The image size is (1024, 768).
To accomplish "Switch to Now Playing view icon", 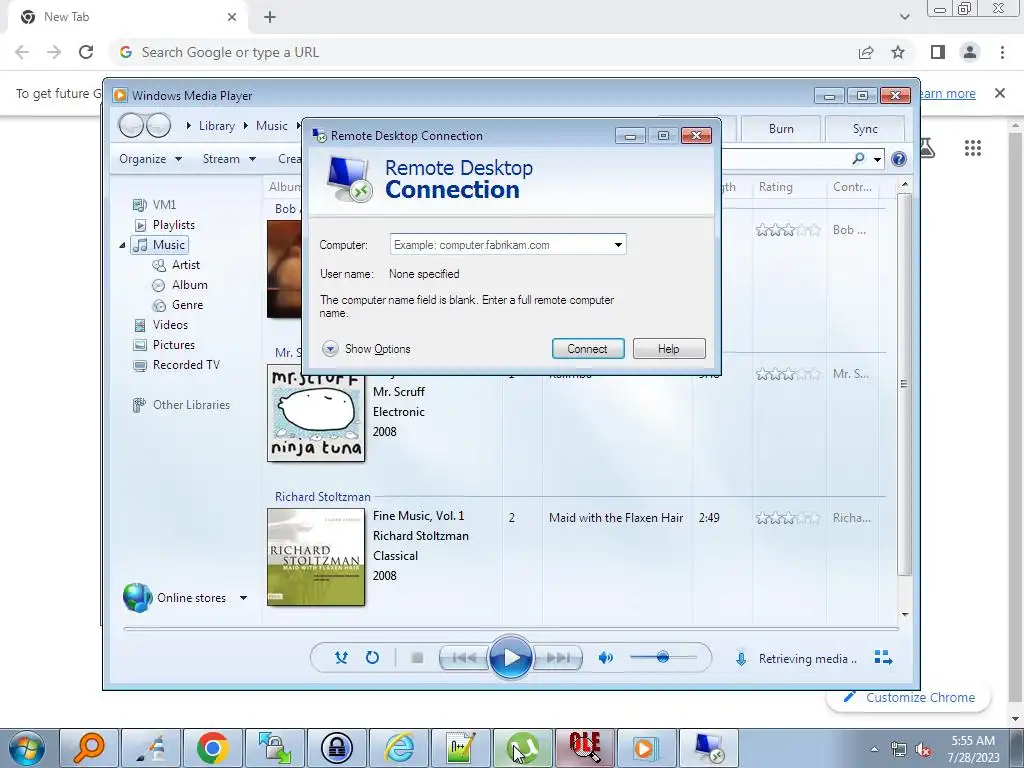I will click(883, 658).
